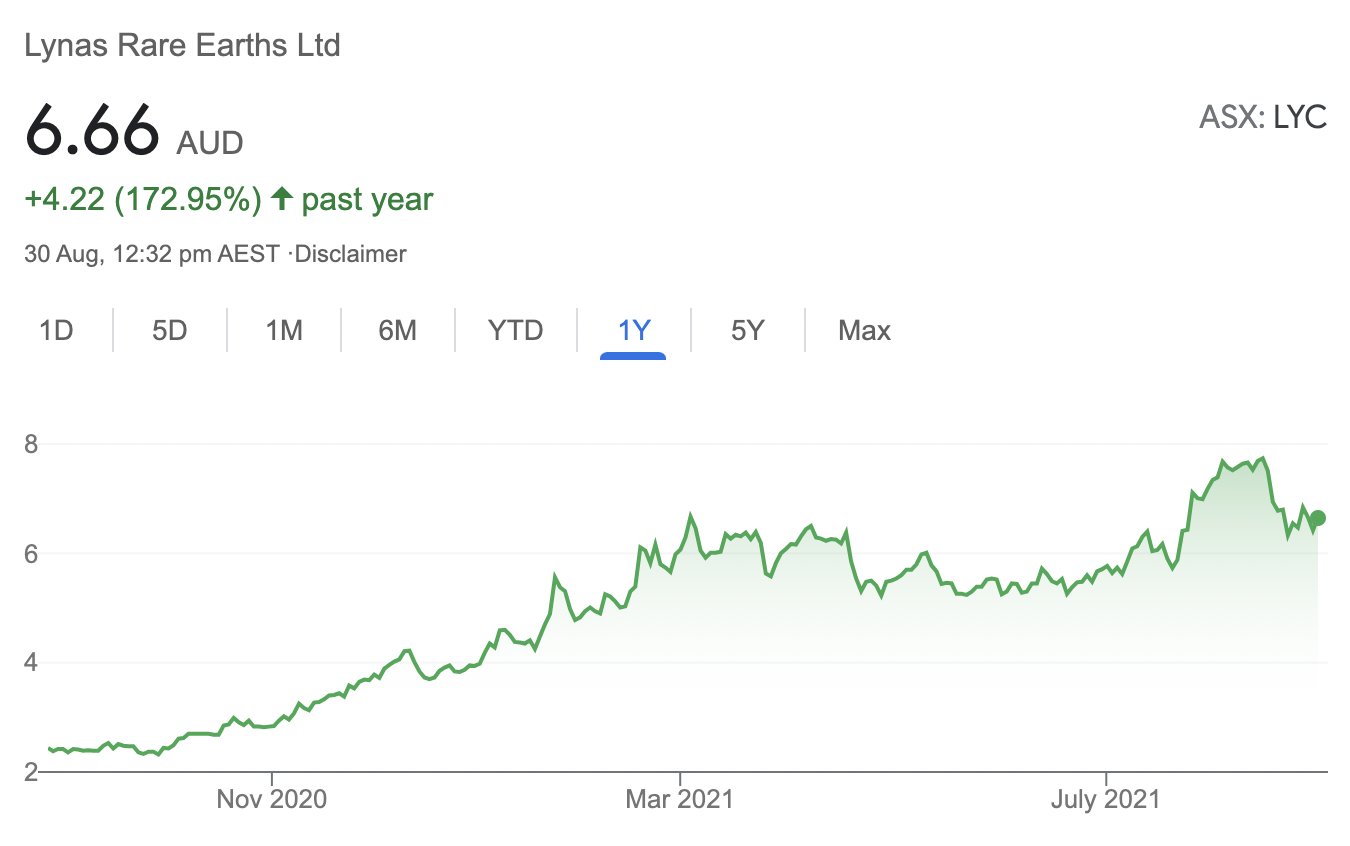Show the 1M price history

[x=284, y=330]
